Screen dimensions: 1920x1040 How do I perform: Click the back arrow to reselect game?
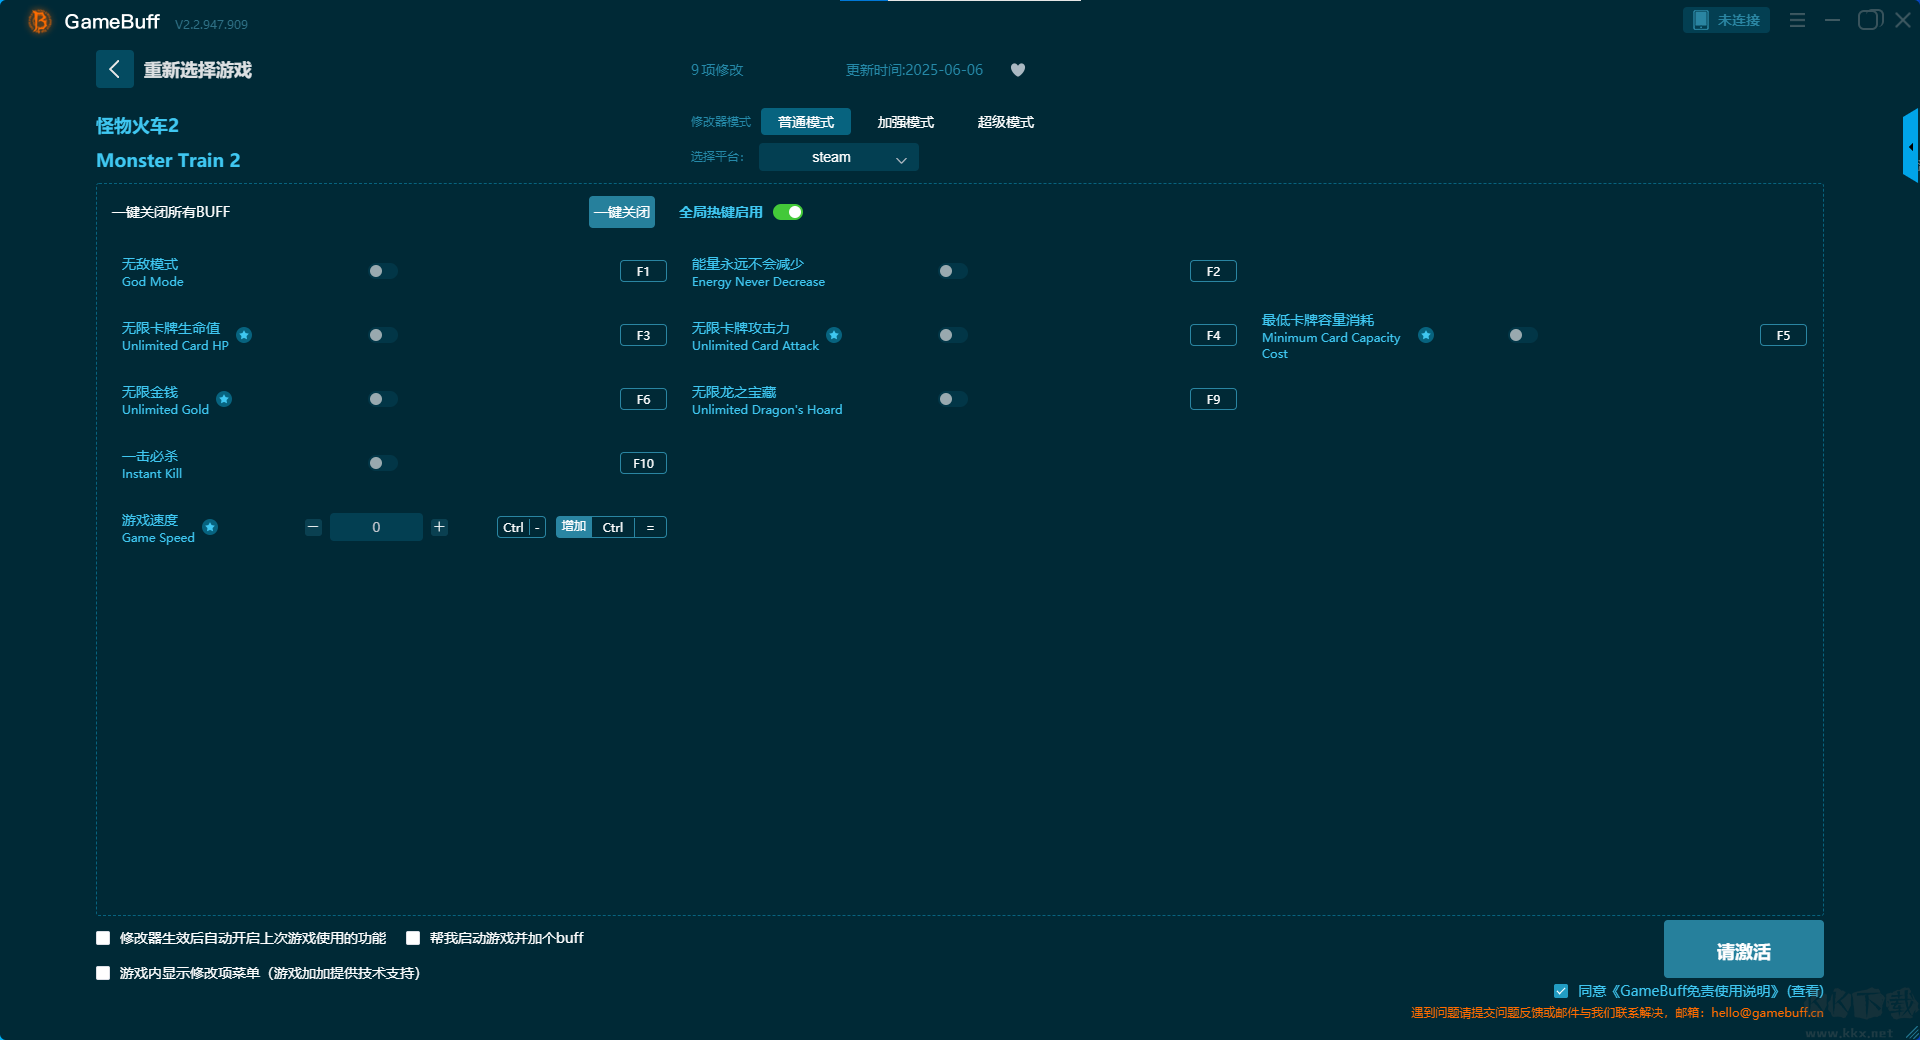click(114, 69)
